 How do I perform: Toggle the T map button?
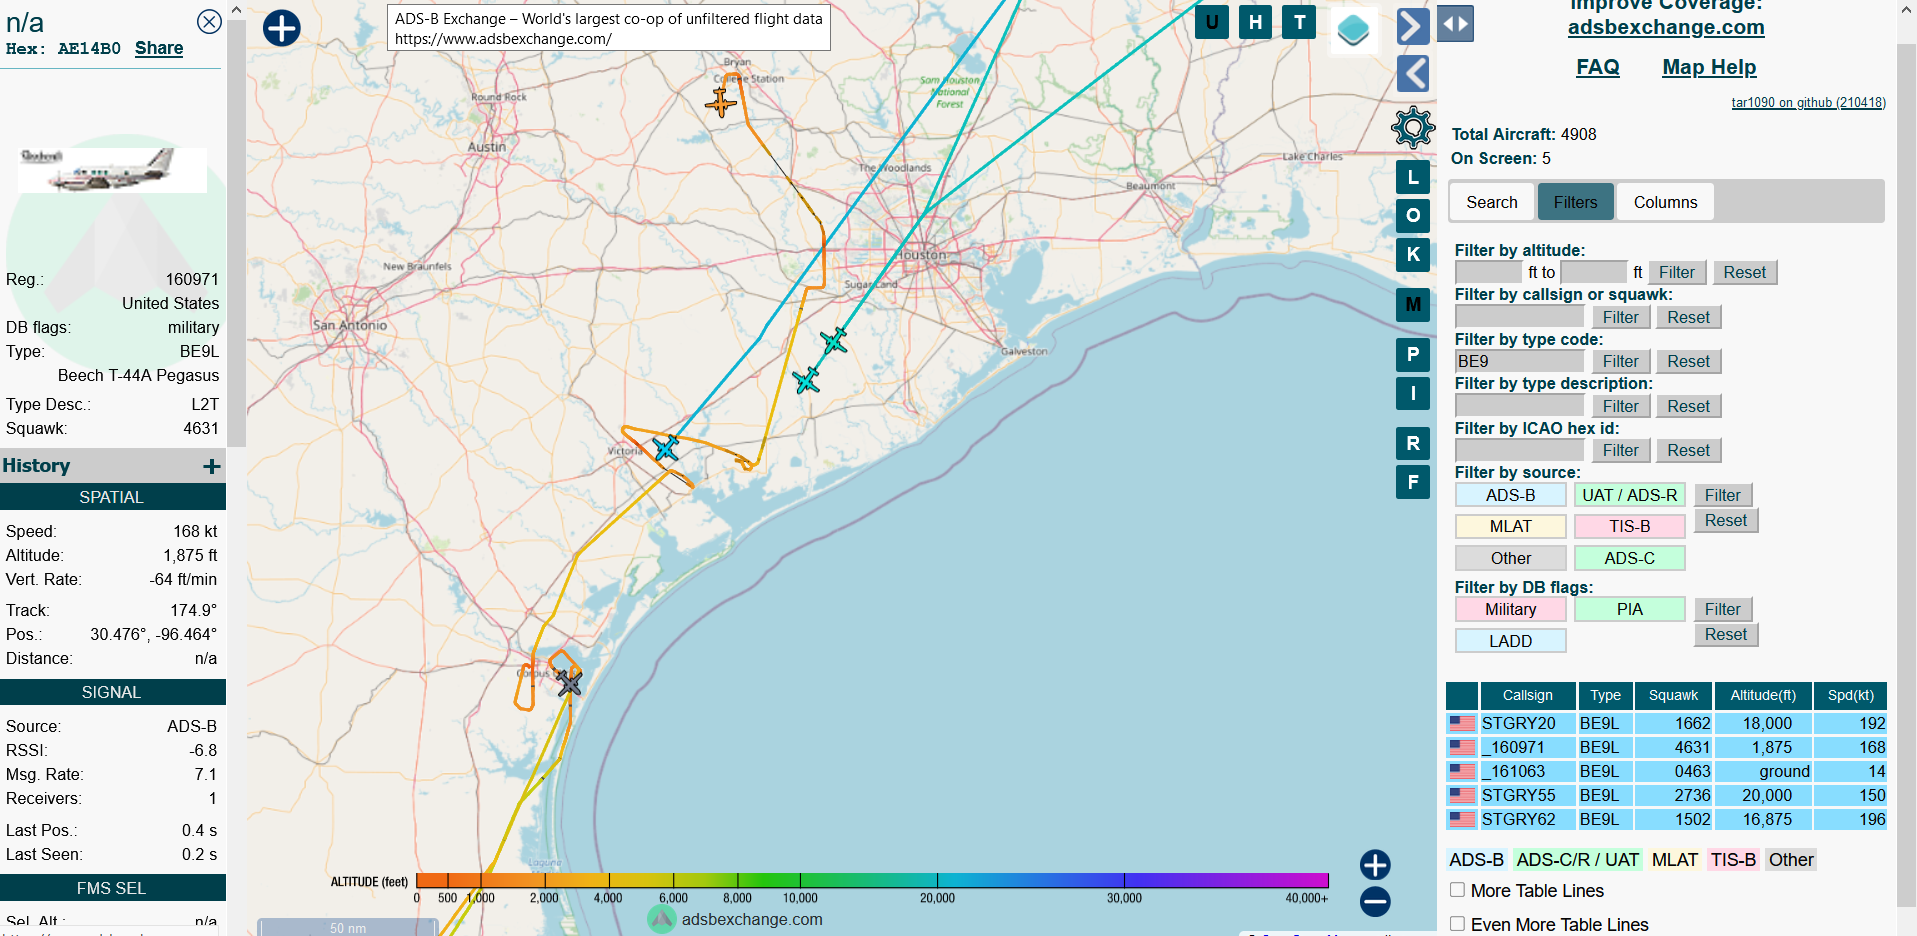tap(1299, 22)
